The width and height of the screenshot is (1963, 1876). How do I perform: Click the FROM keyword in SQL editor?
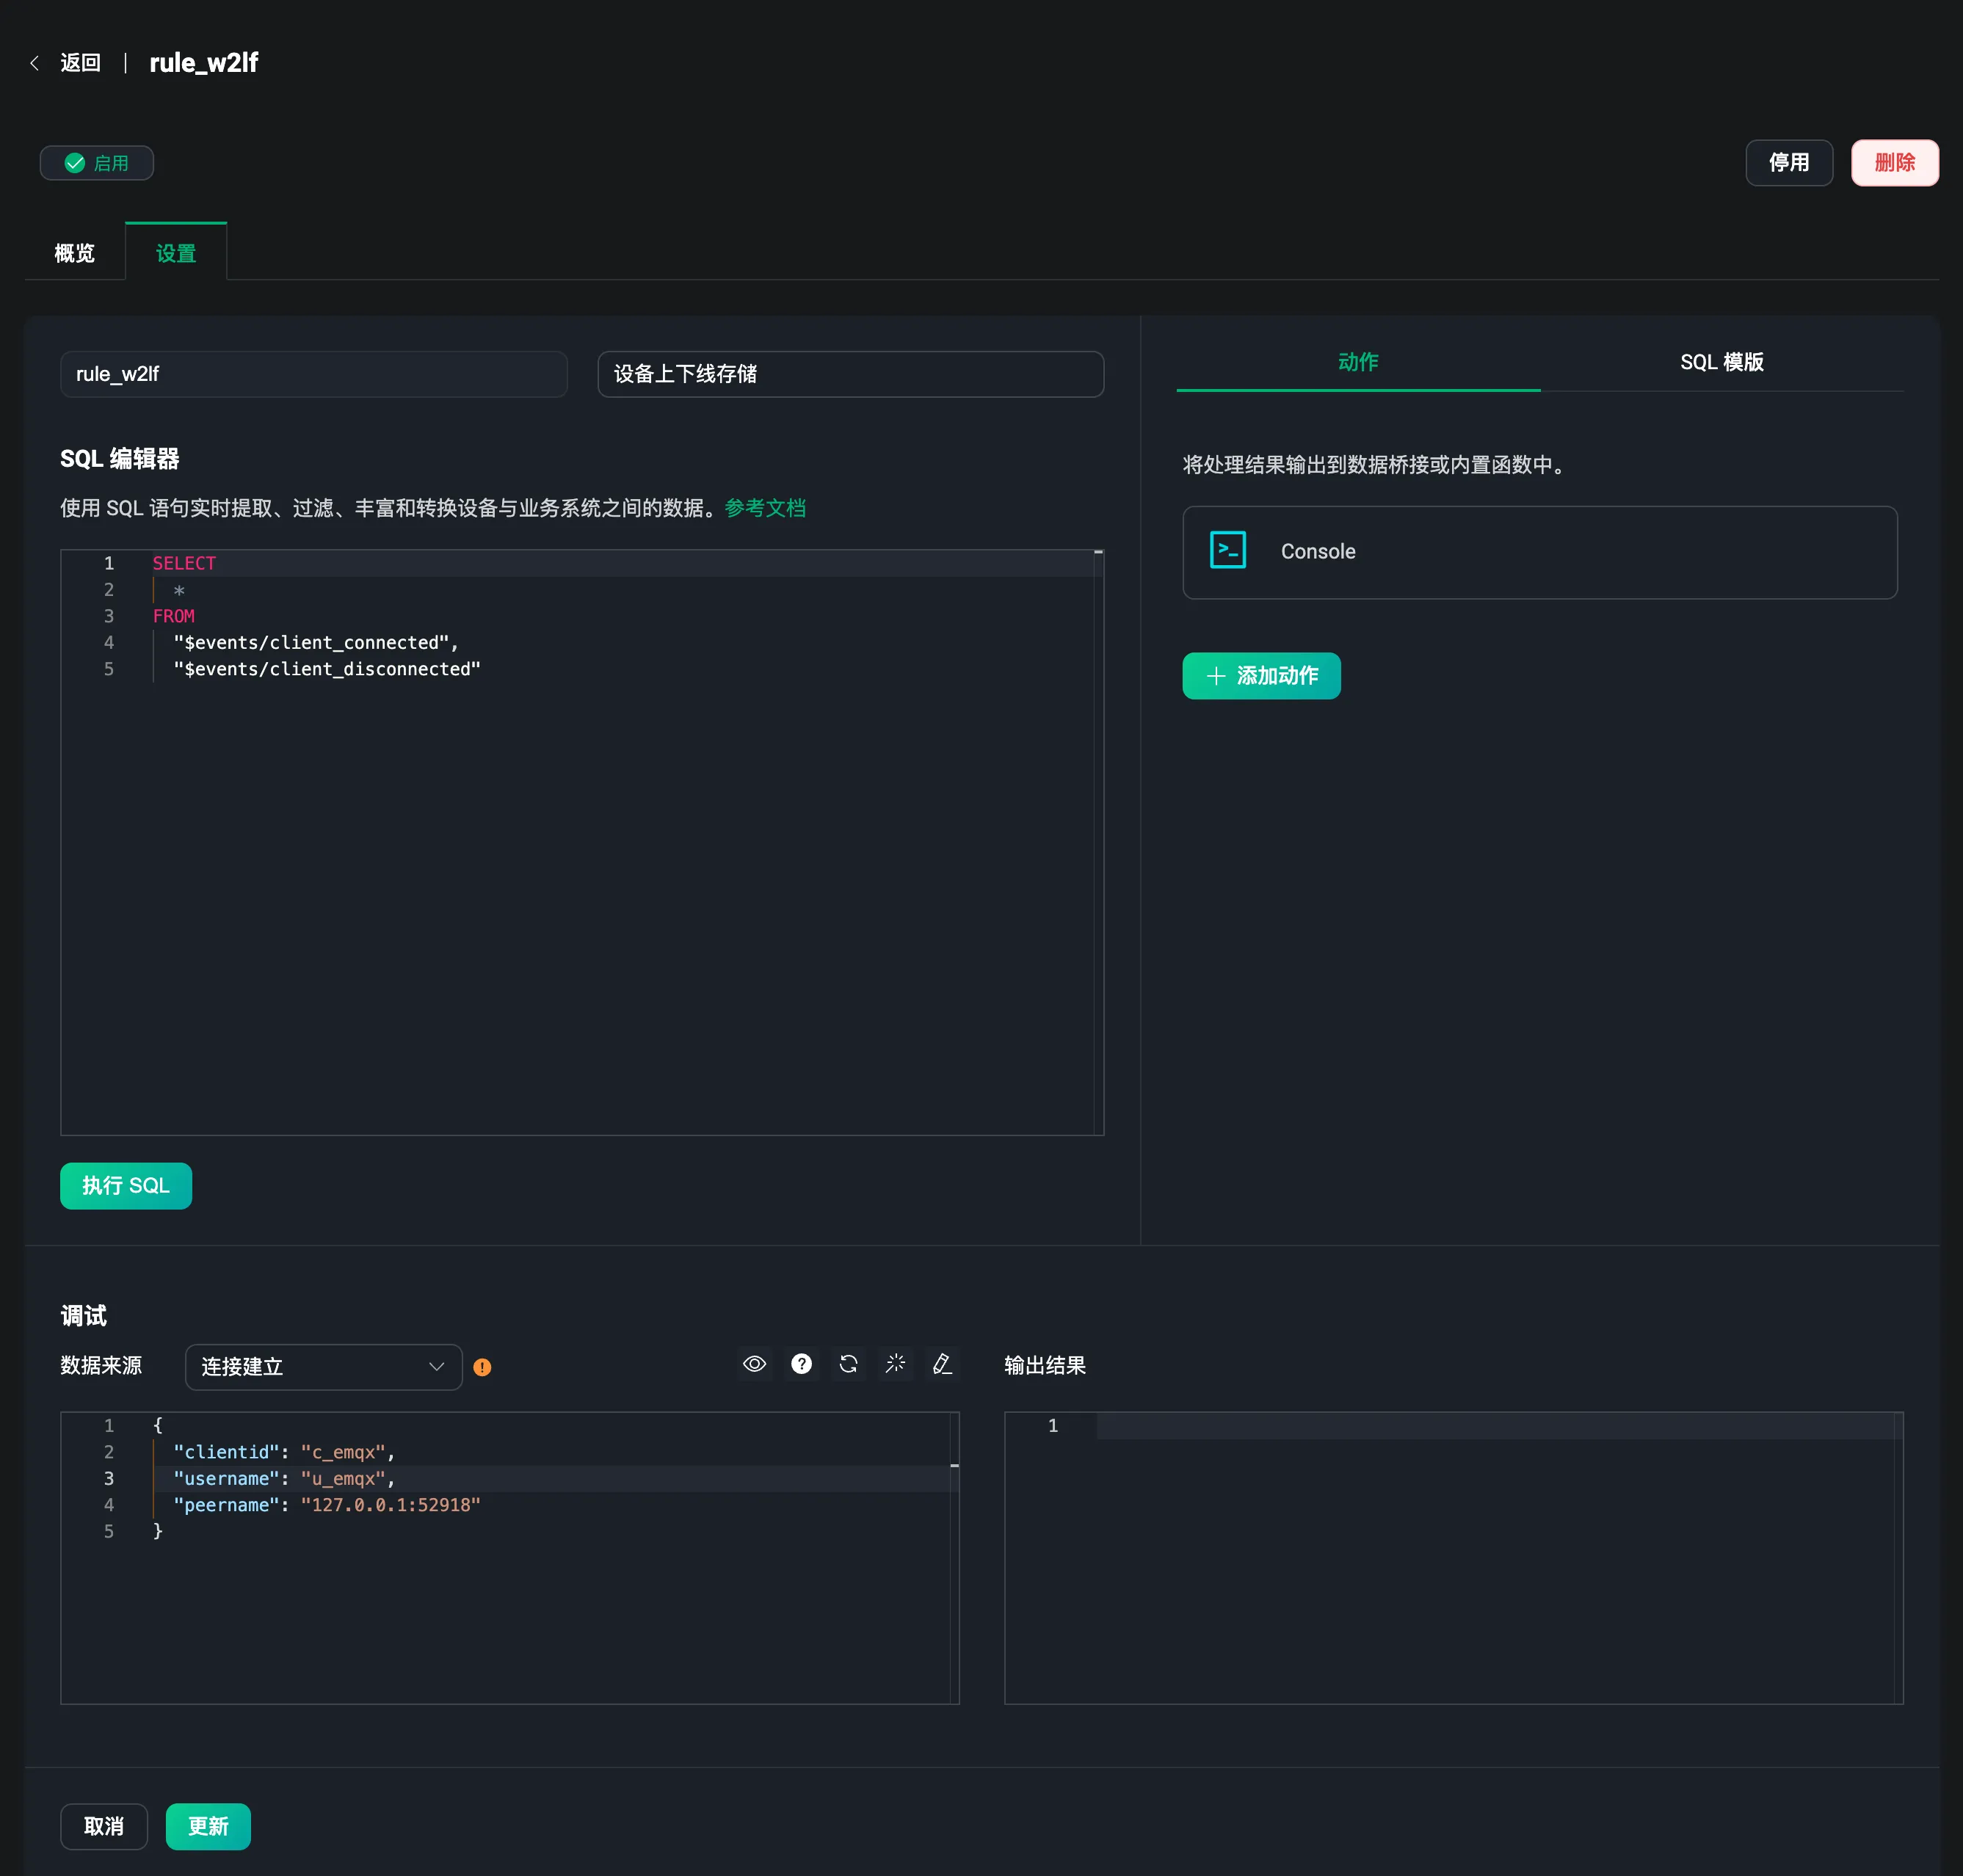(174, 616)
